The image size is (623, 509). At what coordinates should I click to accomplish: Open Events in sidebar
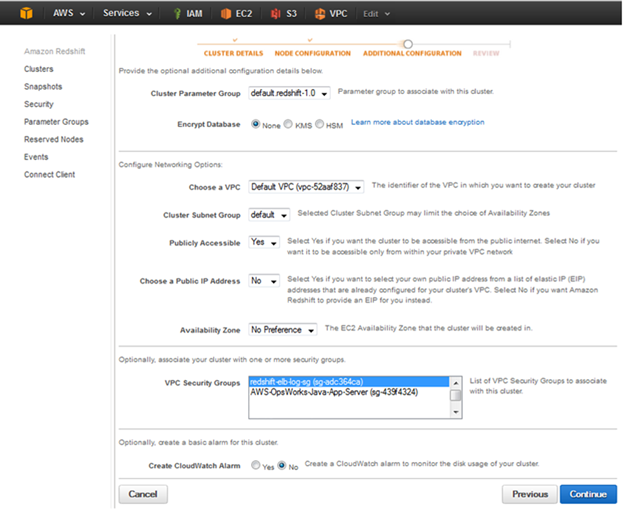pos(36,157)
